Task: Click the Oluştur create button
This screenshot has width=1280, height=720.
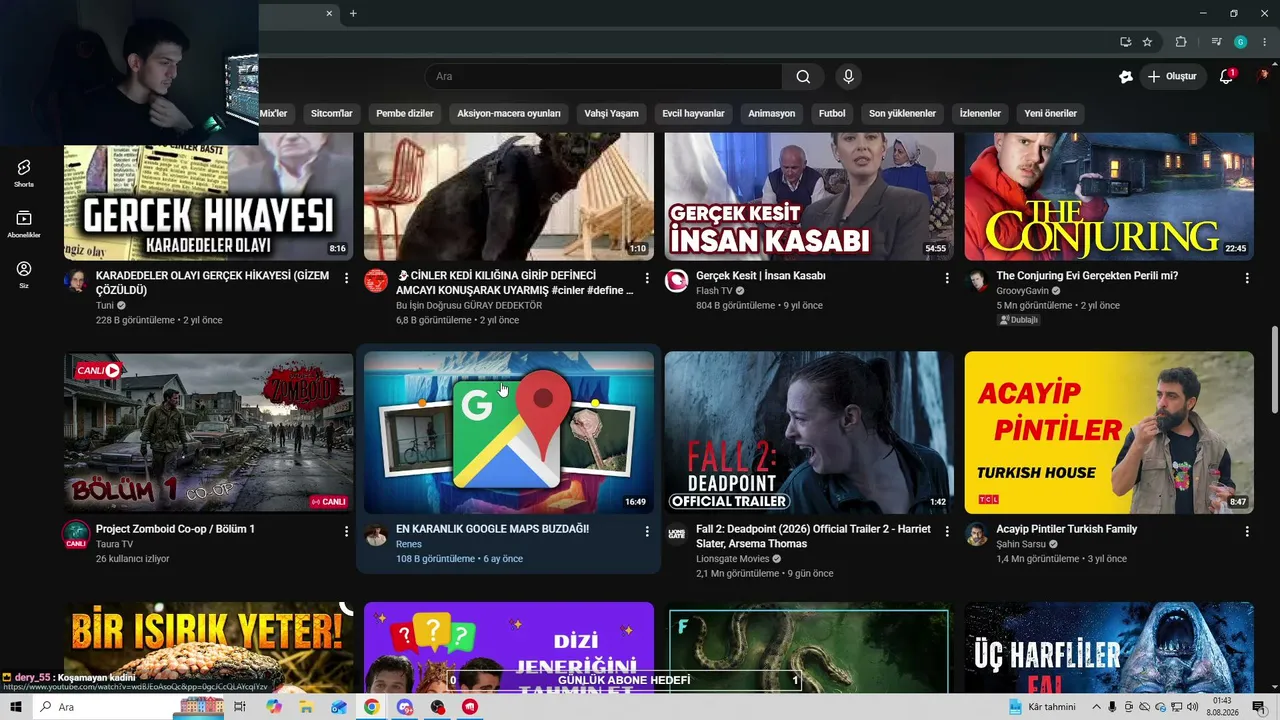Action: pyautogui.click(x=1173, y=77)
